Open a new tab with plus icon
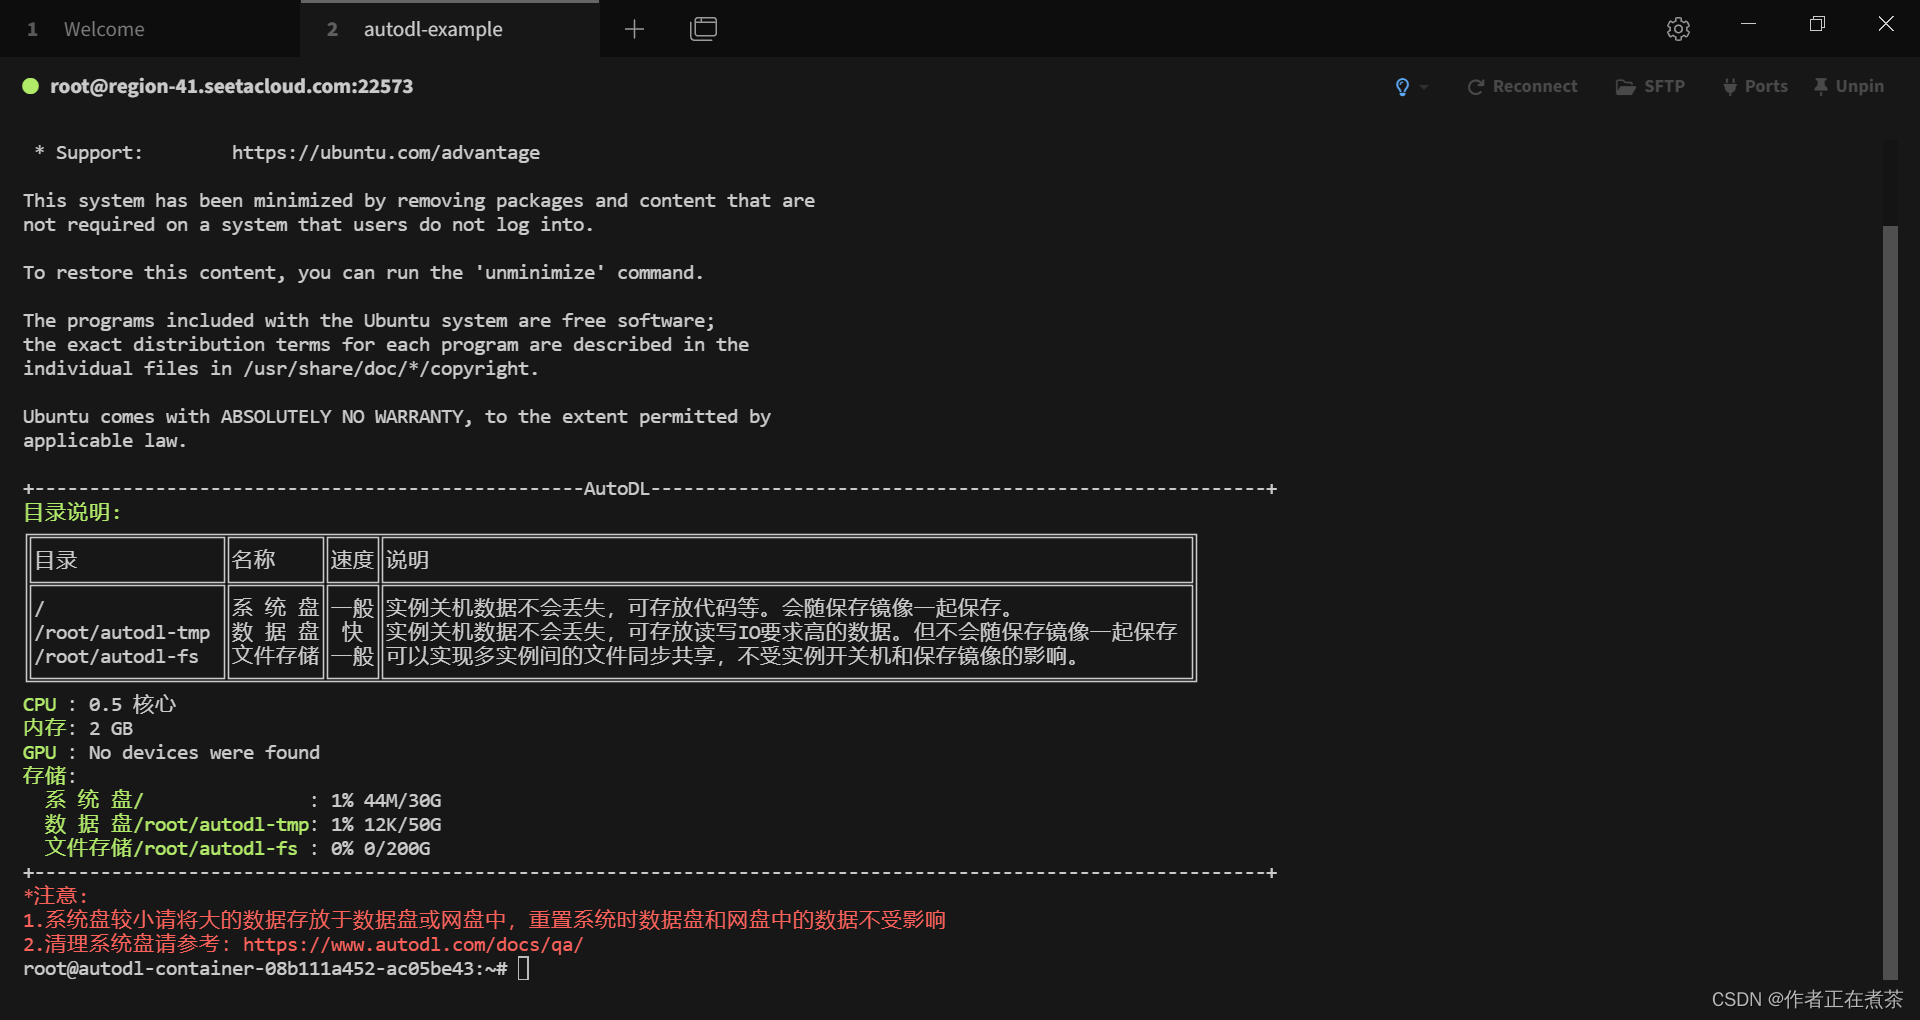This screenshot has width=1920, height=1020. (634, 29)
